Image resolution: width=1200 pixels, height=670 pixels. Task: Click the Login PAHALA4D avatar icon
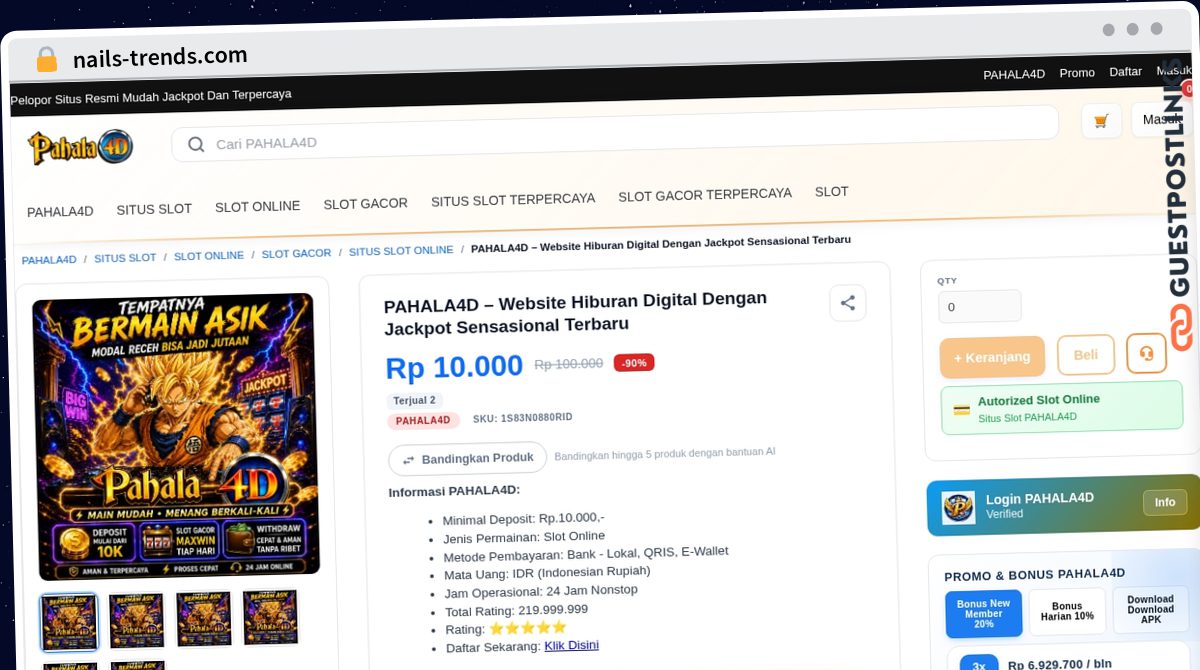pyautogui.click(x=958, y=507)
